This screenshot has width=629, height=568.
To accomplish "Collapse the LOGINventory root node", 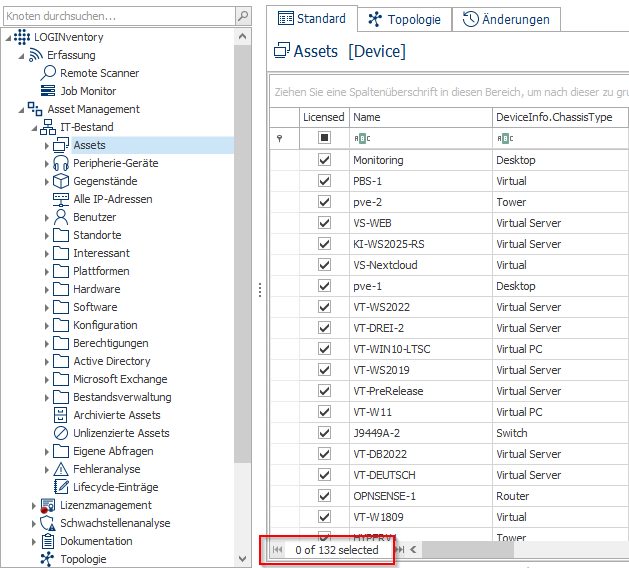I will [x=8, y=38].
